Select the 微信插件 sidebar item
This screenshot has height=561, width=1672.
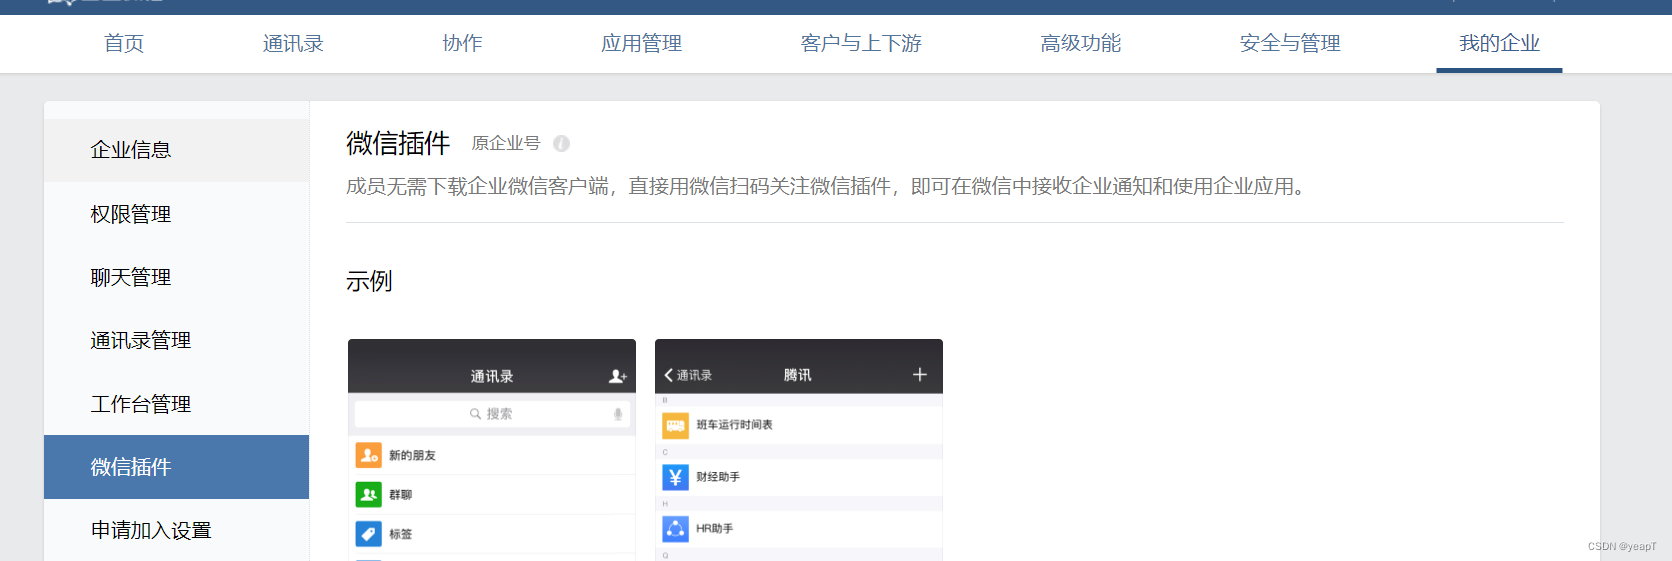pyautogui.click(x=176, y=467)
